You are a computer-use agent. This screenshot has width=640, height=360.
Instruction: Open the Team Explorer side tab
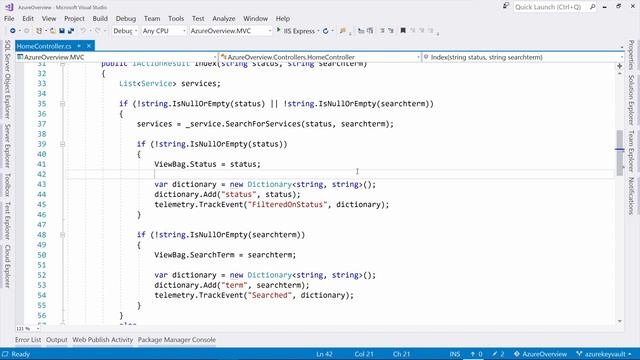[631, 151]
